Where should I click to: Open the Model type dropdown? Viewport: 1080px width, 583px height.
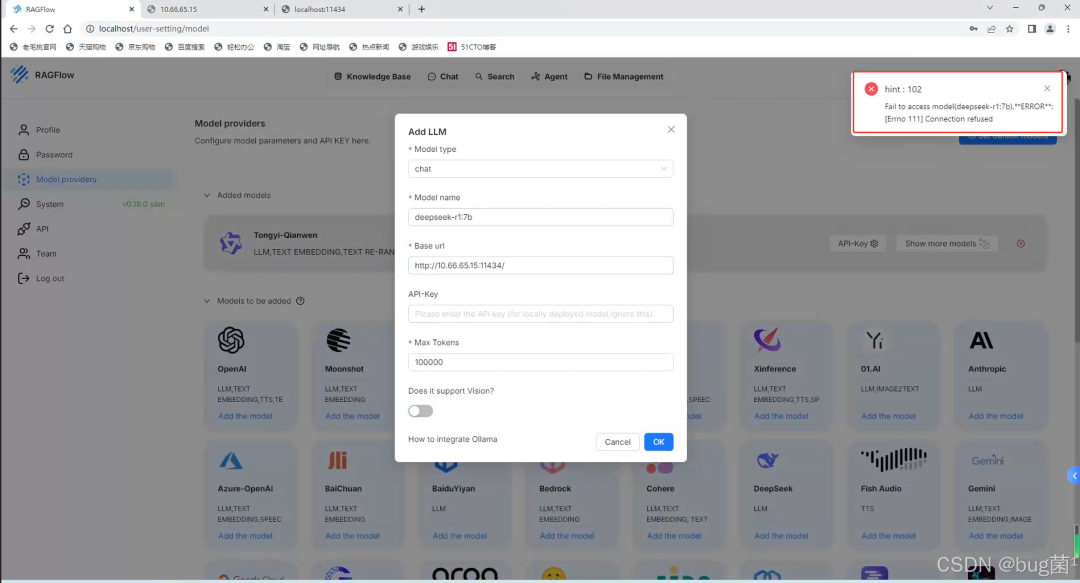point(541,169)
